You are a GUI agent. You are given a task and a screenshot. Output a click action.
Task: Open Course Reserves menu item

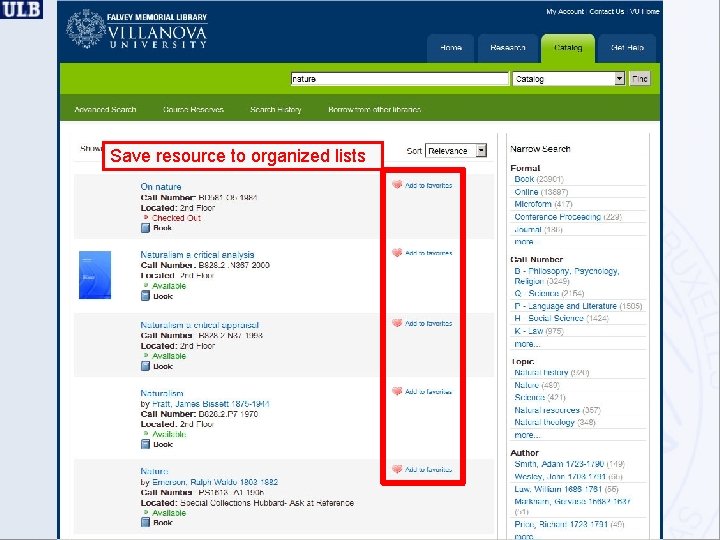193,109
